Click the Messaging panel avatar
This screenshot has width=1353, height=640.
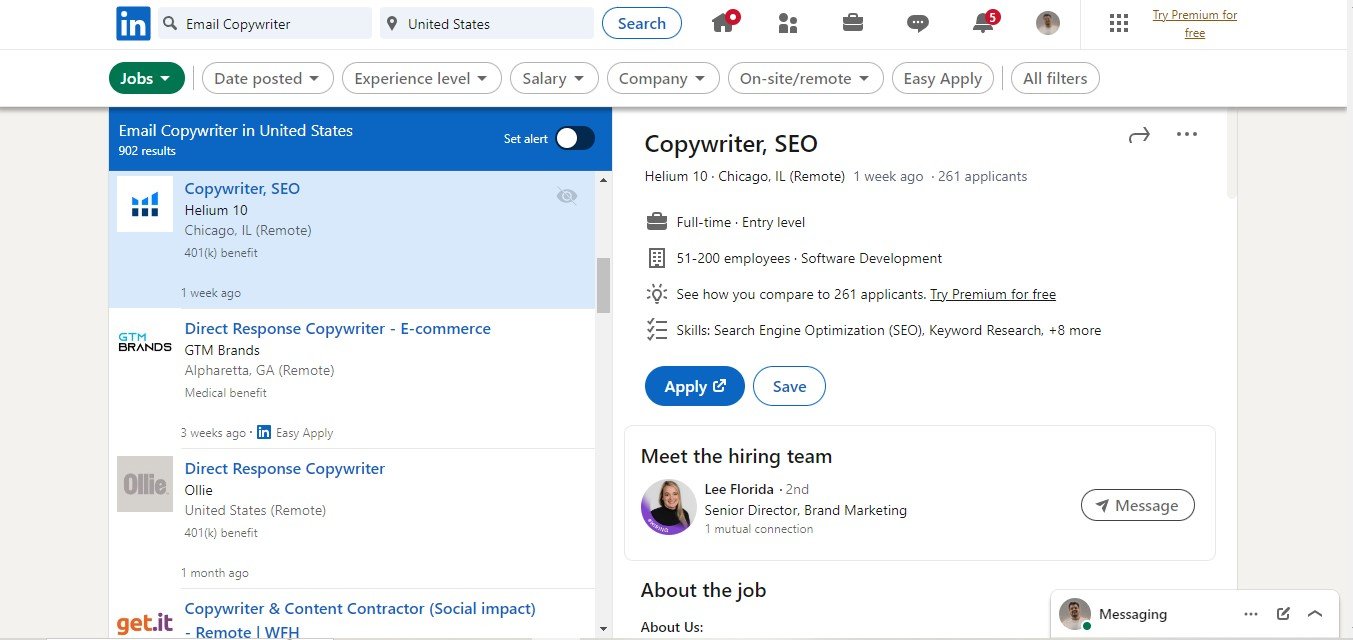[x=1075, y=614]
